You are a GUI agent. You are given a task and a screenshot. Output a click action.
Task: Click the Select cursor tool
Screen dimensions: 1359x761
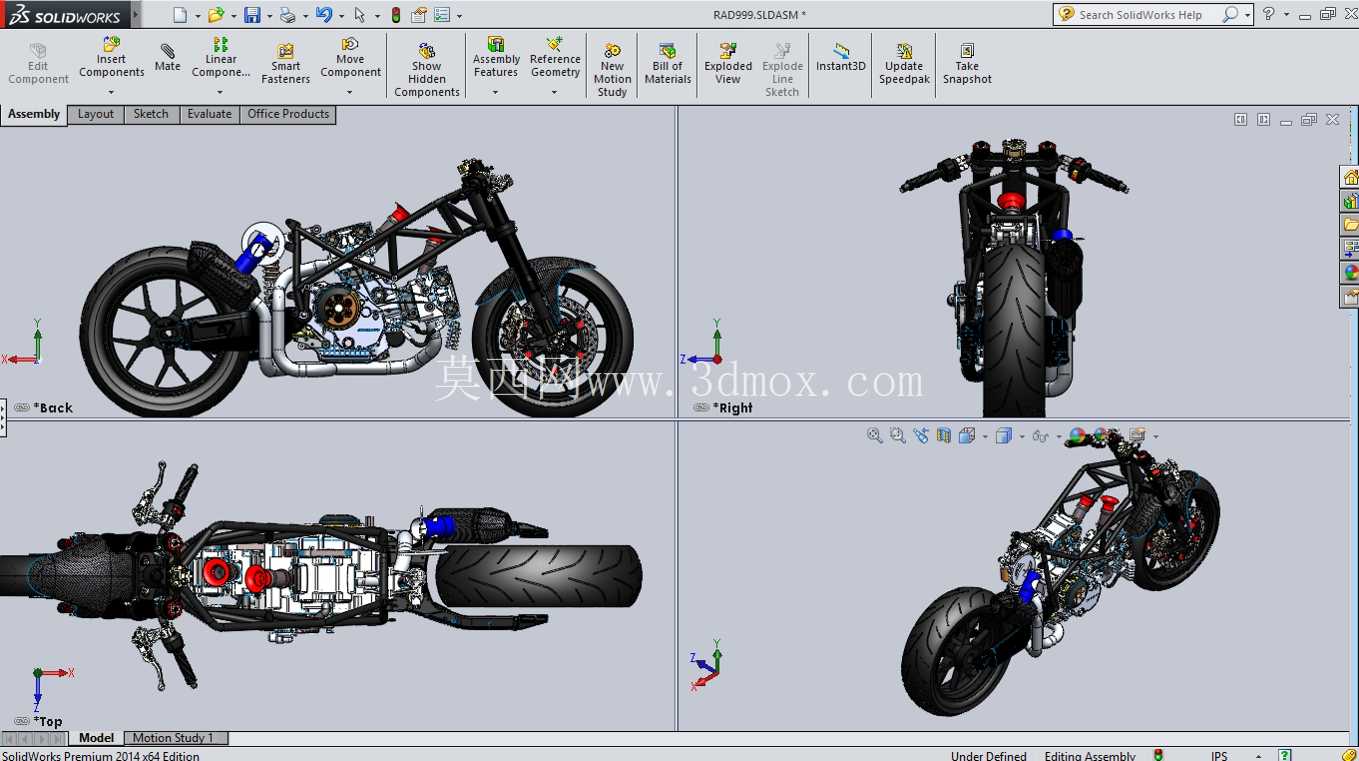(360, 15)
